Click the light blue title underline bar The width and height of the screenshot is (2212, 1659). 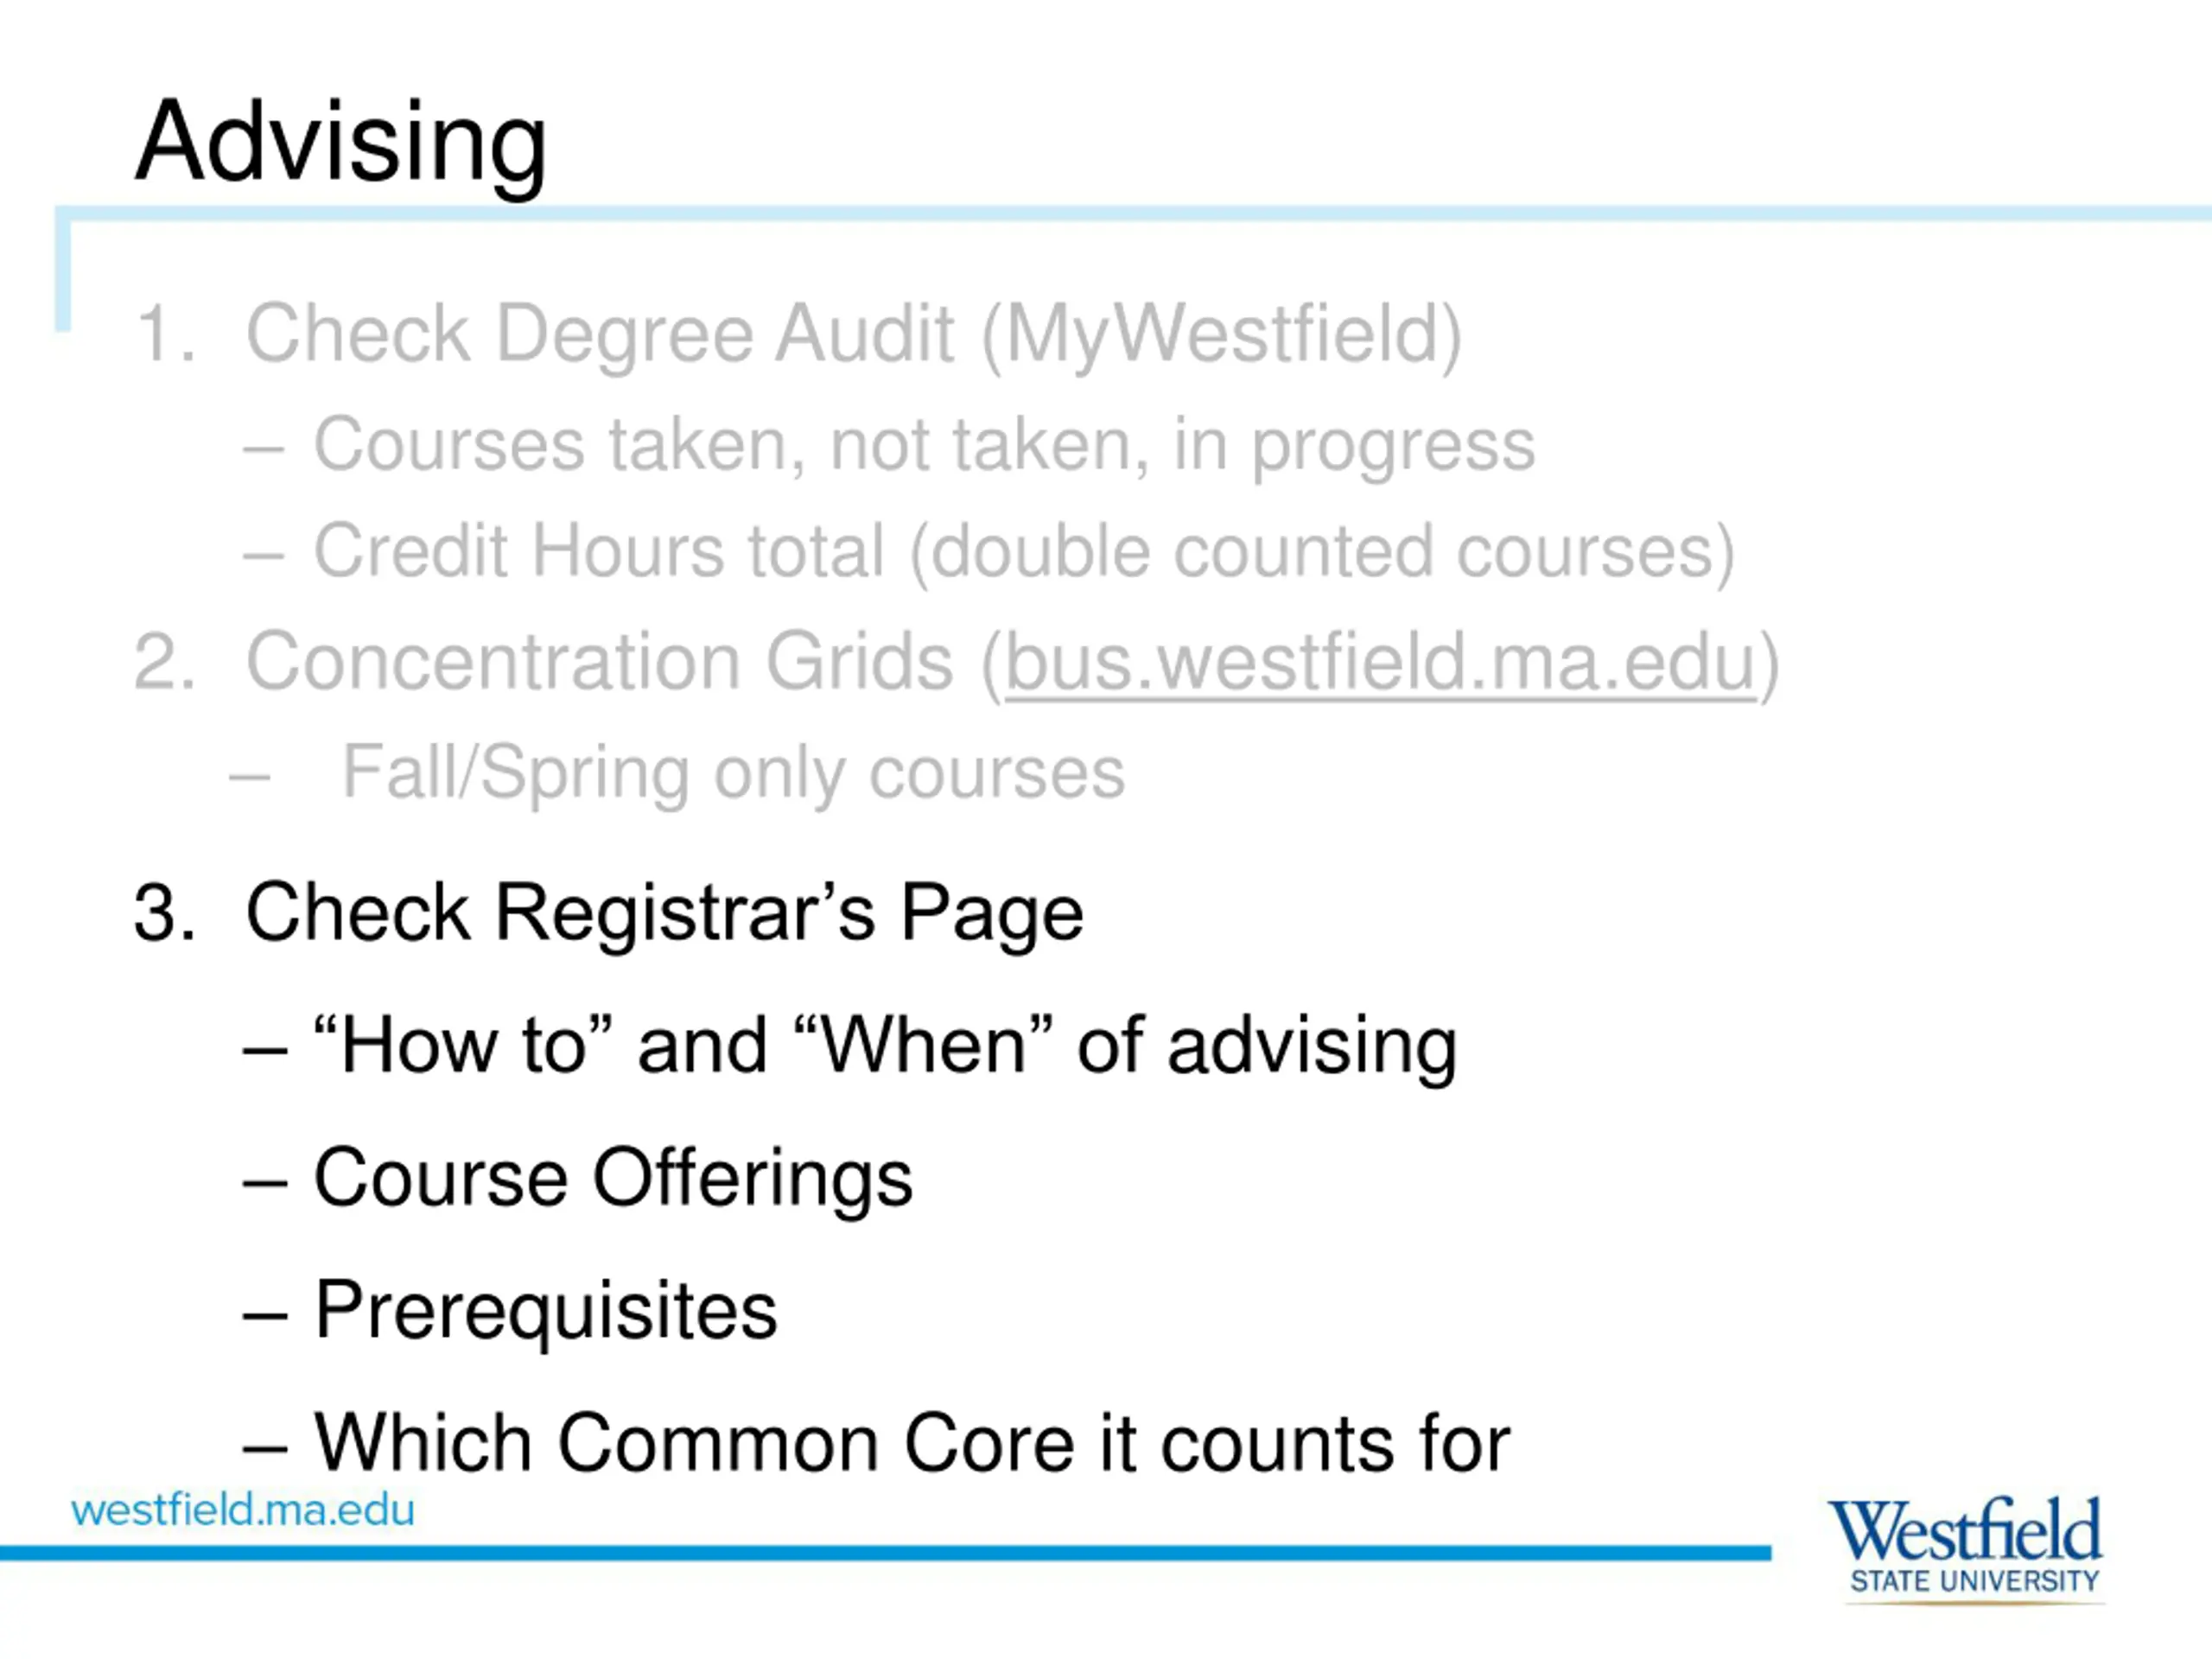click(1133, 214)
